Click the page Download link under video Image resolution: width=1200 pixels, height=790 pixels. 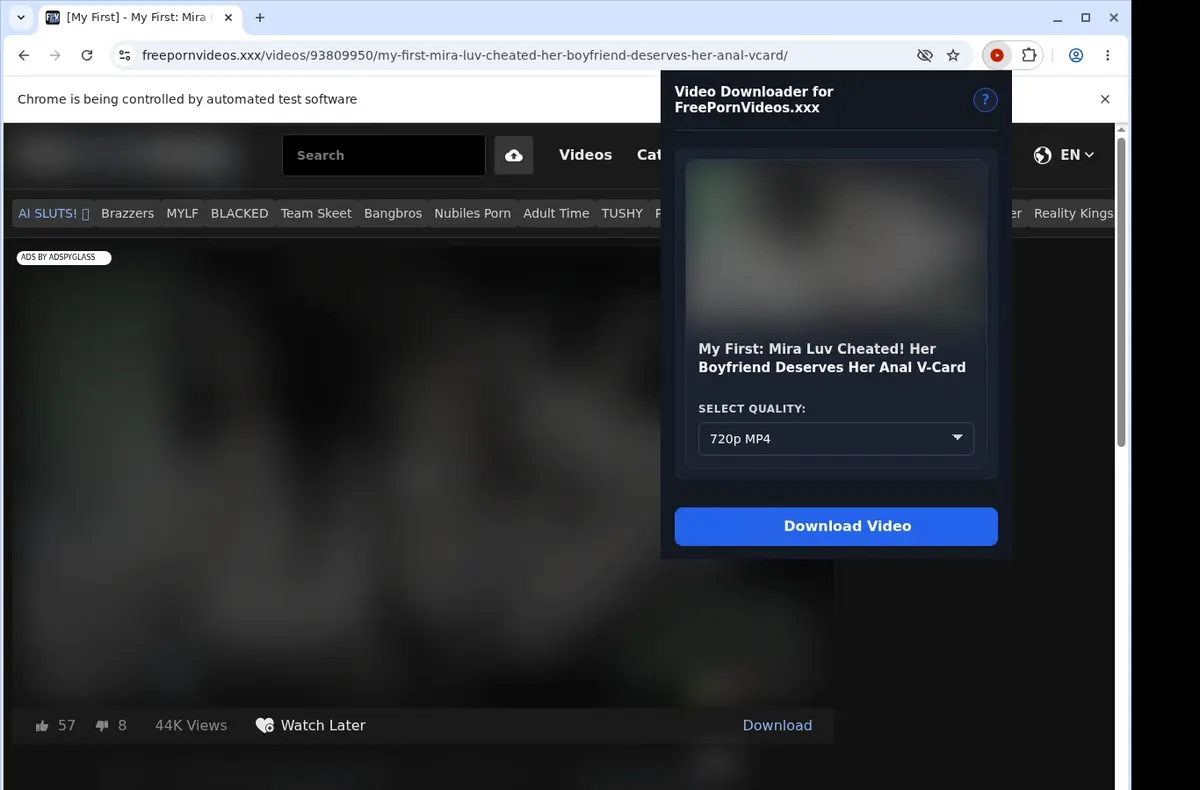tap(777, 726)
